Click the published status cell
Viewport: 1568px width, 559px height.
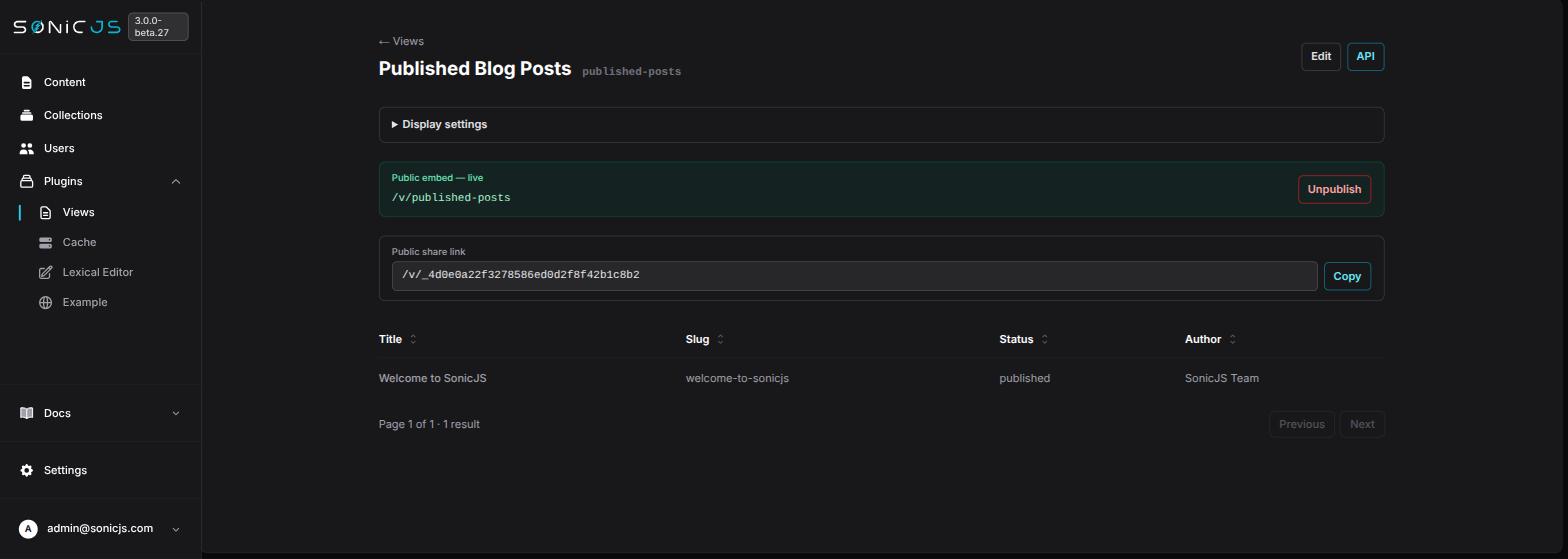pos(1025,378)
